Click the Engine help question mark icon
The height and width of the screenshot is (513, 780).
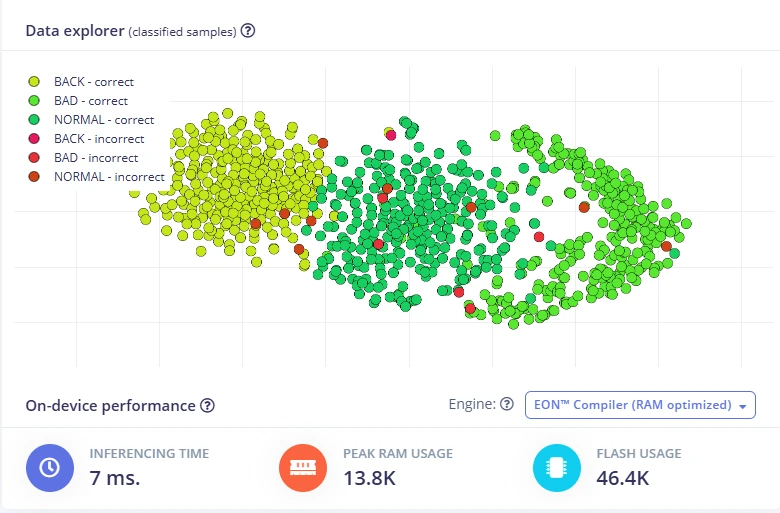click(507, 404)
